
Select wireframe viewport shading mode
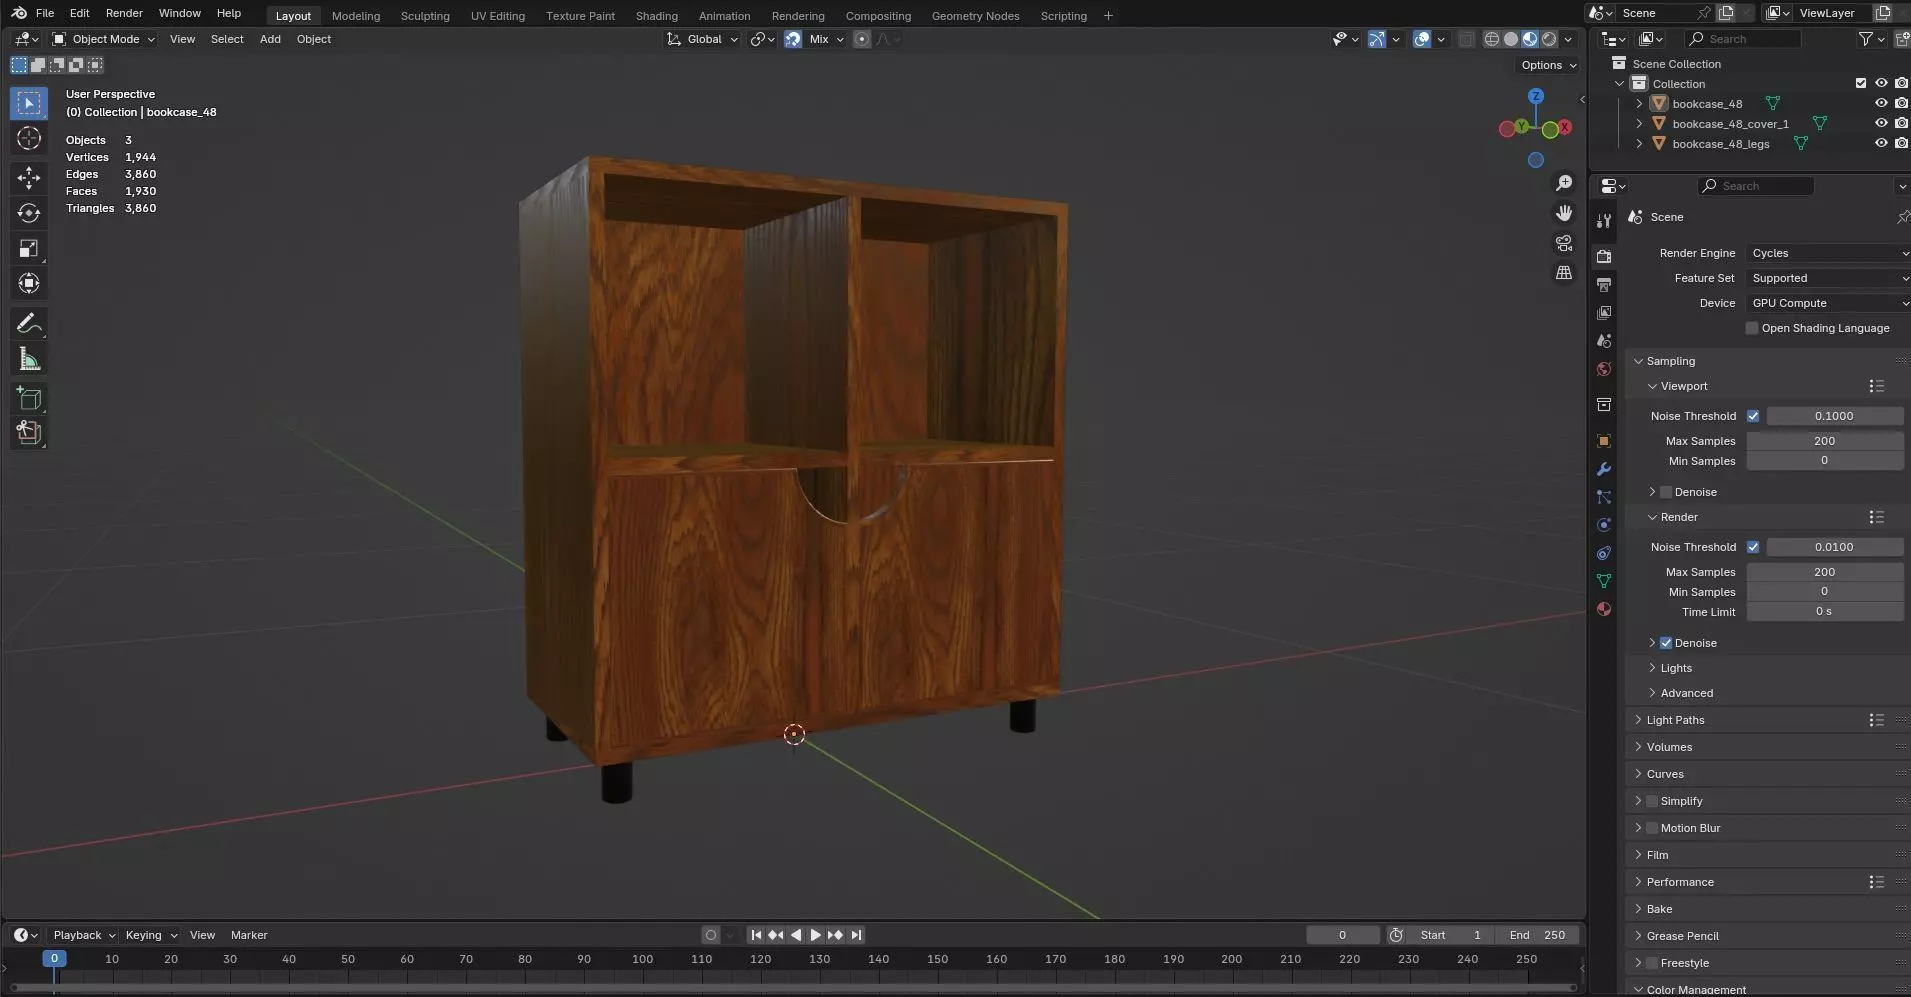tap(1492, 39)
